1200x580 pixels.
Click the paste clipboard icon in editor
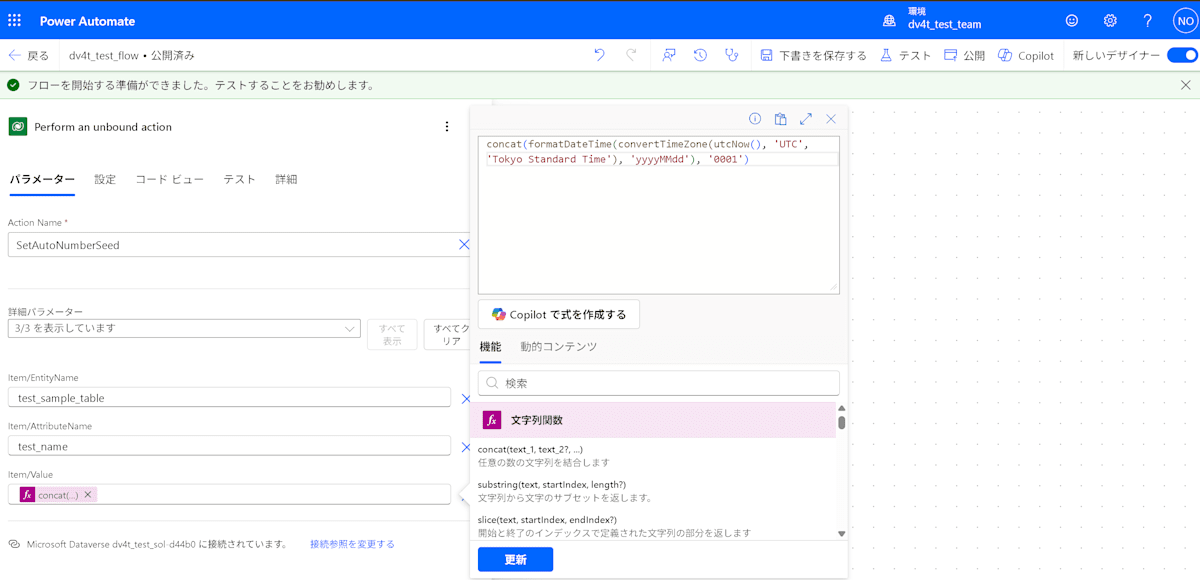coord(781,119)
